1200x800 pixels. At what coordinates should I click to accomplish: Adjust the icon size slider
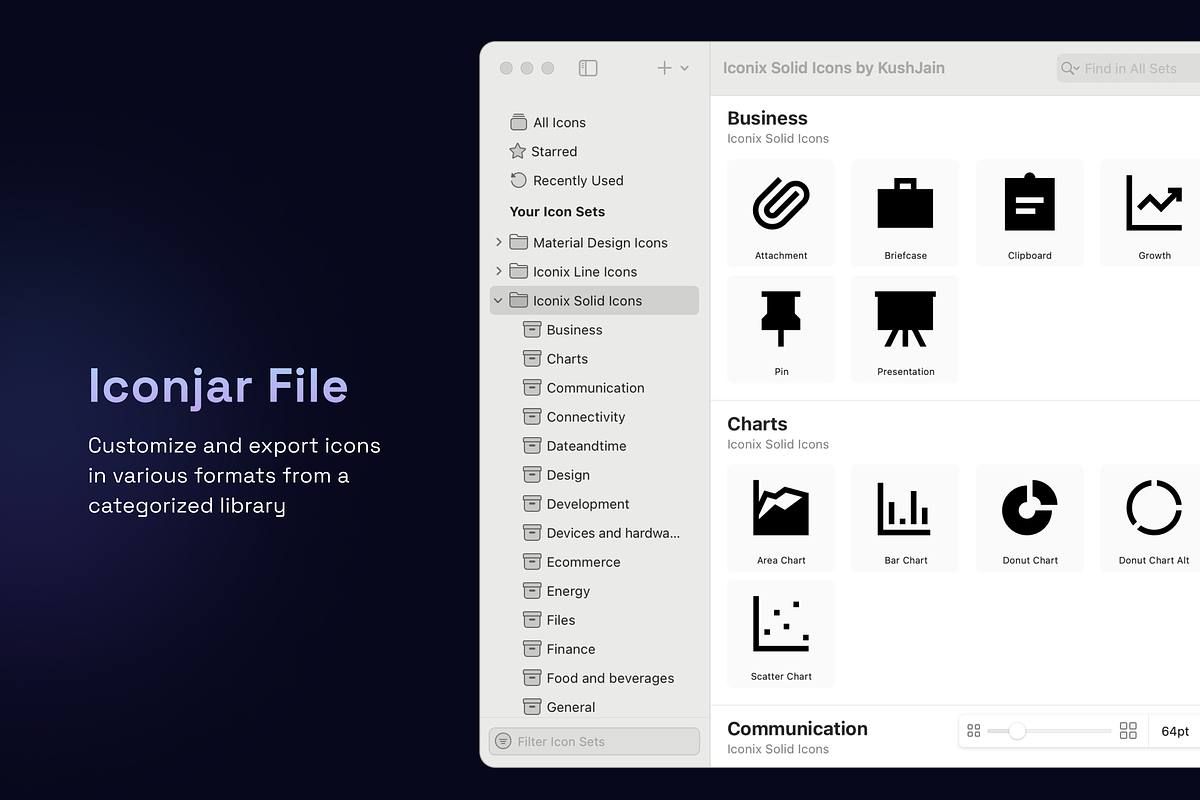(1017, 731)
